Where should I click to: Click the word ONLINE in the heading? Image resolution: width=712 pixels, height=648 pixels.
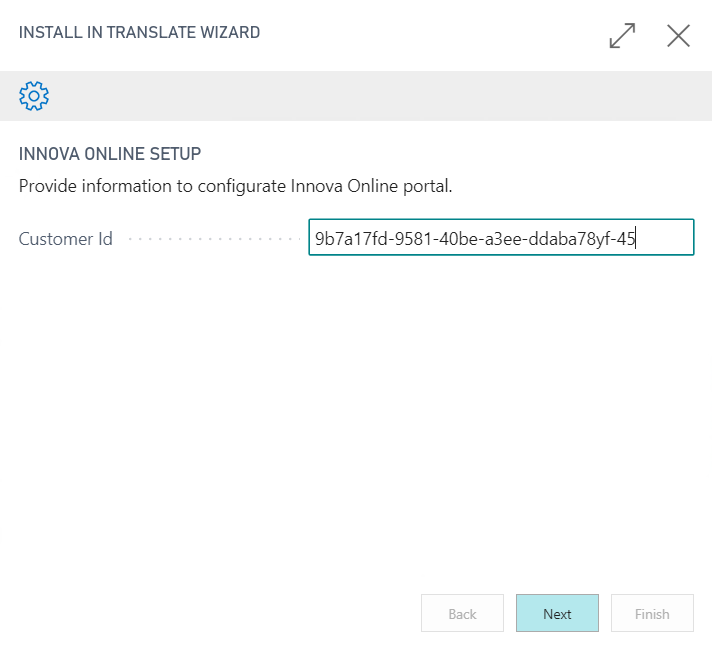[x=117, y=154]
